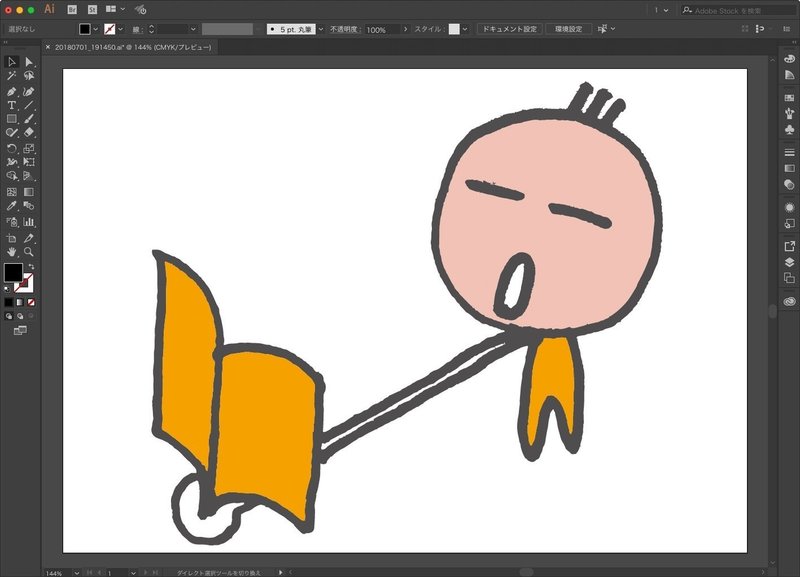Open the Brushes panel
Viewport: 800px width, 577px height.
point(789,113)
